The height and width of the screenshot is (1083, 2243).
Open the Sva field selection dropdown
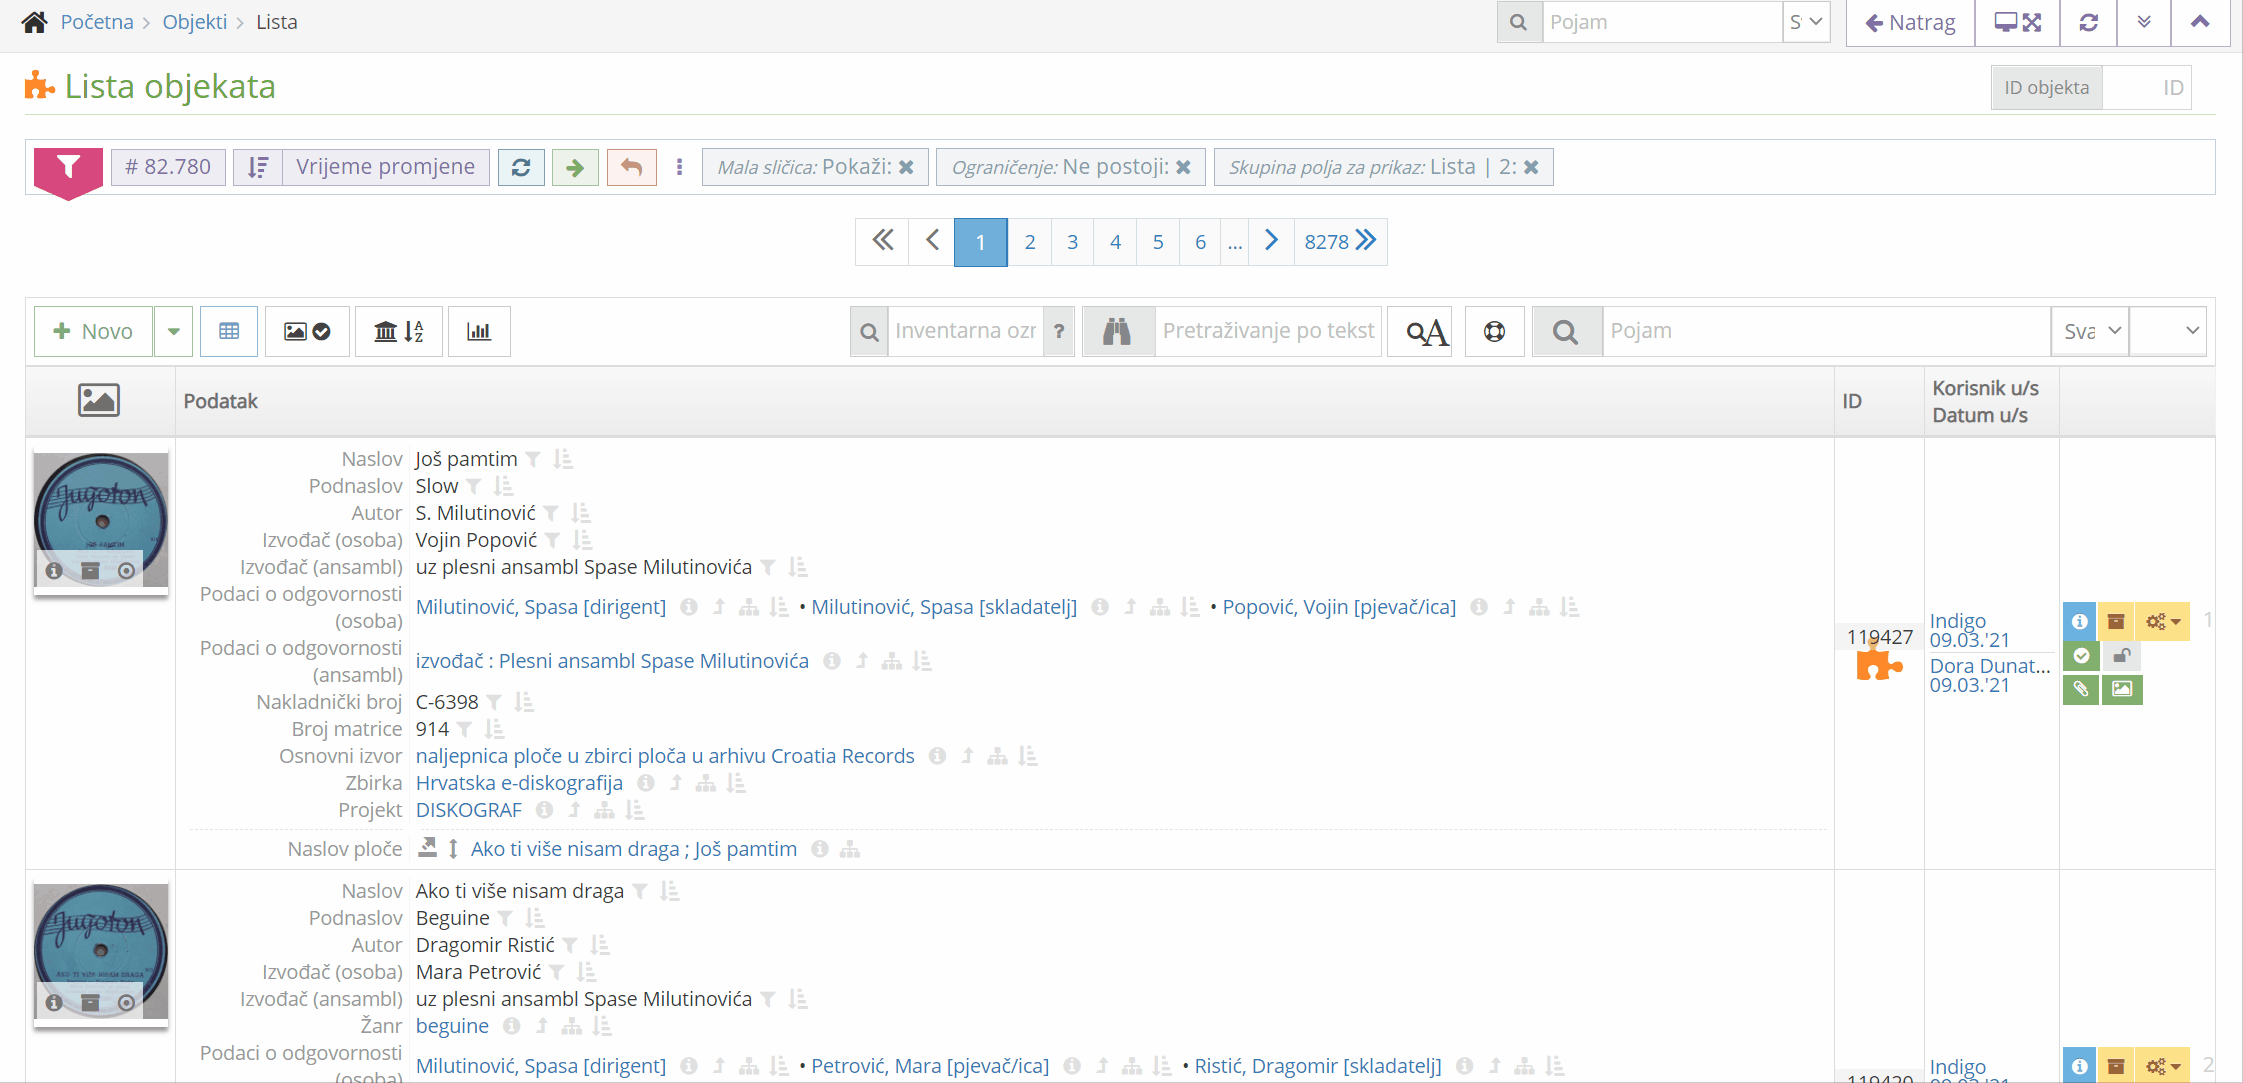point(2089,331)
